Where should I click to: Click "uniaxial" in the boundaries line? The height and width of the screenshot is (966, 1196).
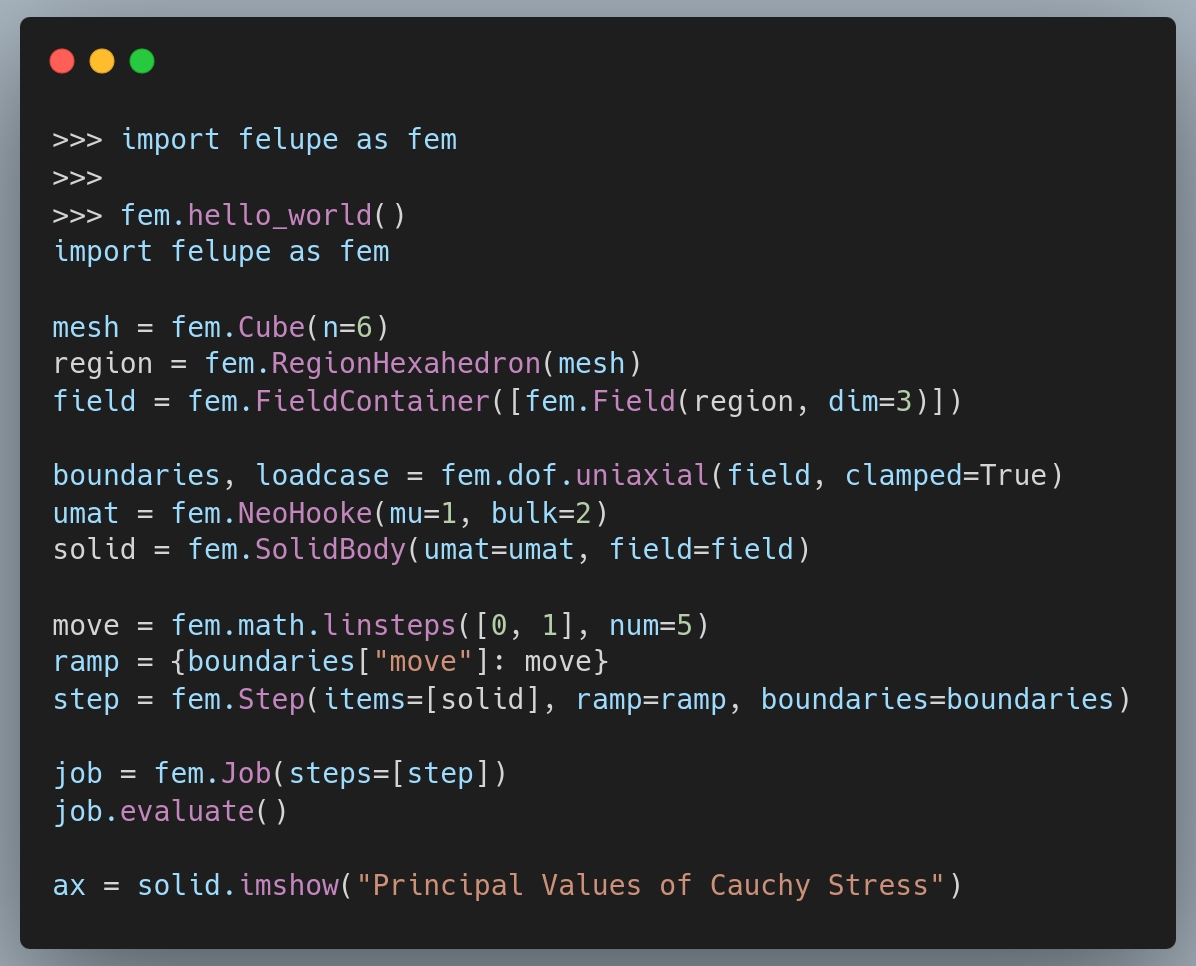tap(642, 475)
